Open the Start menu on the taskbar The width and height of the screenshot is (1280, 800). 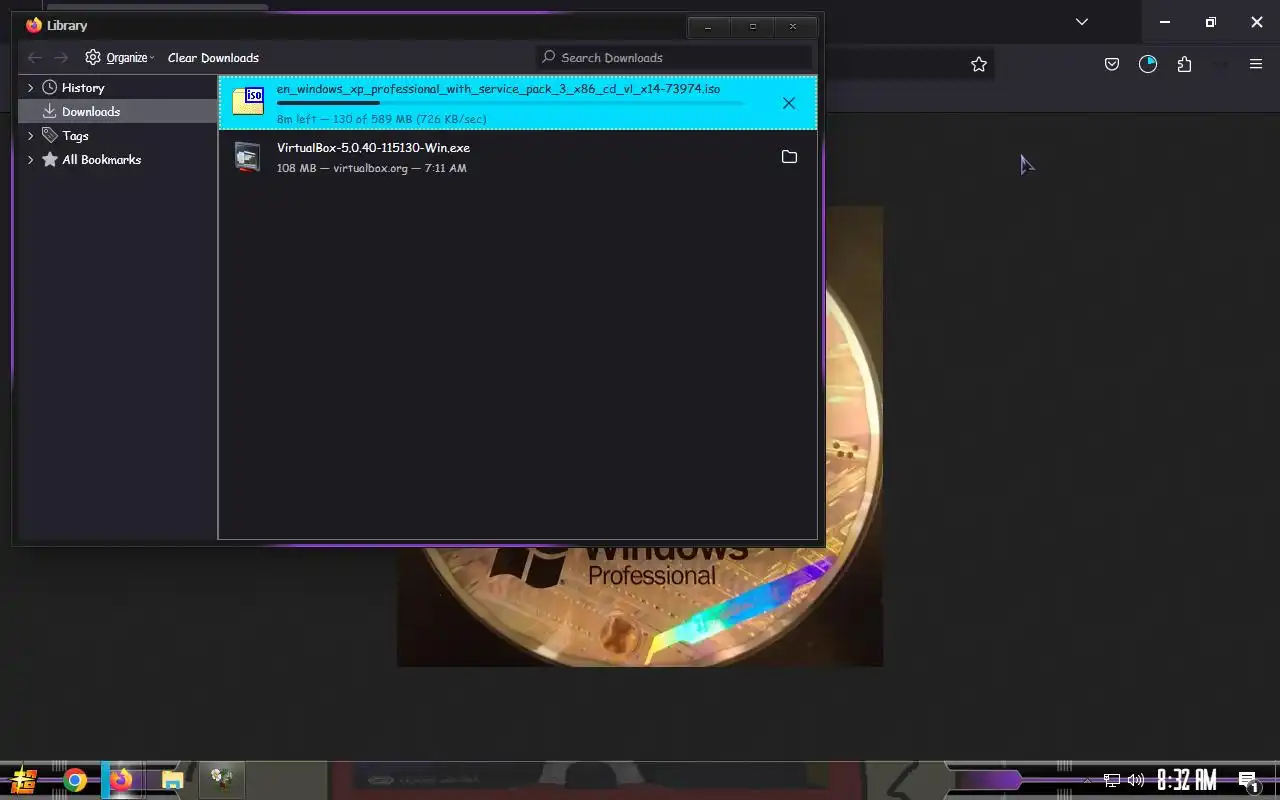(x=24, y=780)
